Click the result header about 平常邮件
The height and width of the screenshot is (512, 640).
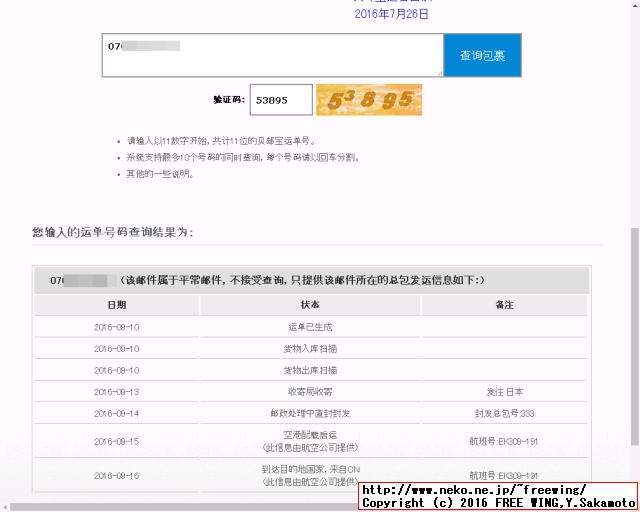tap(311, 280)
